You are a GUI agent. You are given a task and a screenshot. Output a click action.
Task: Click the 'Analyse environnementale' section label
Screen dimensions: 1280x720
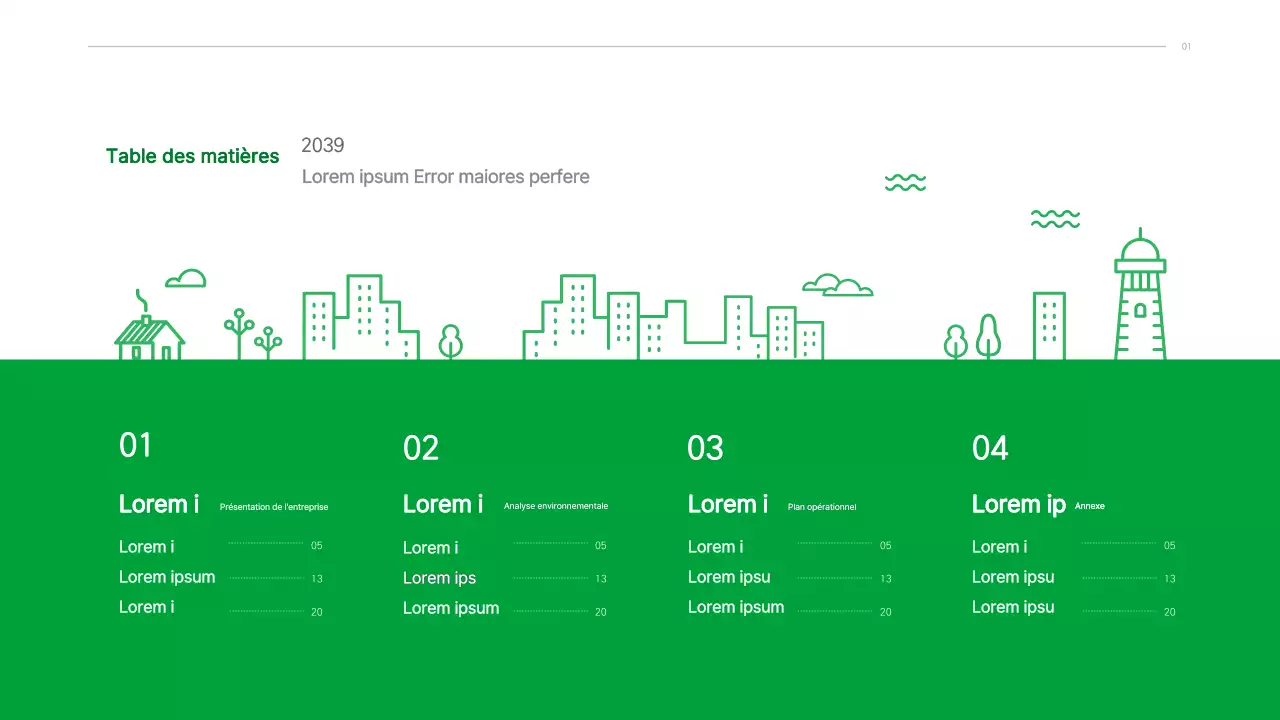pyautogui.click(x=556, y=506)
